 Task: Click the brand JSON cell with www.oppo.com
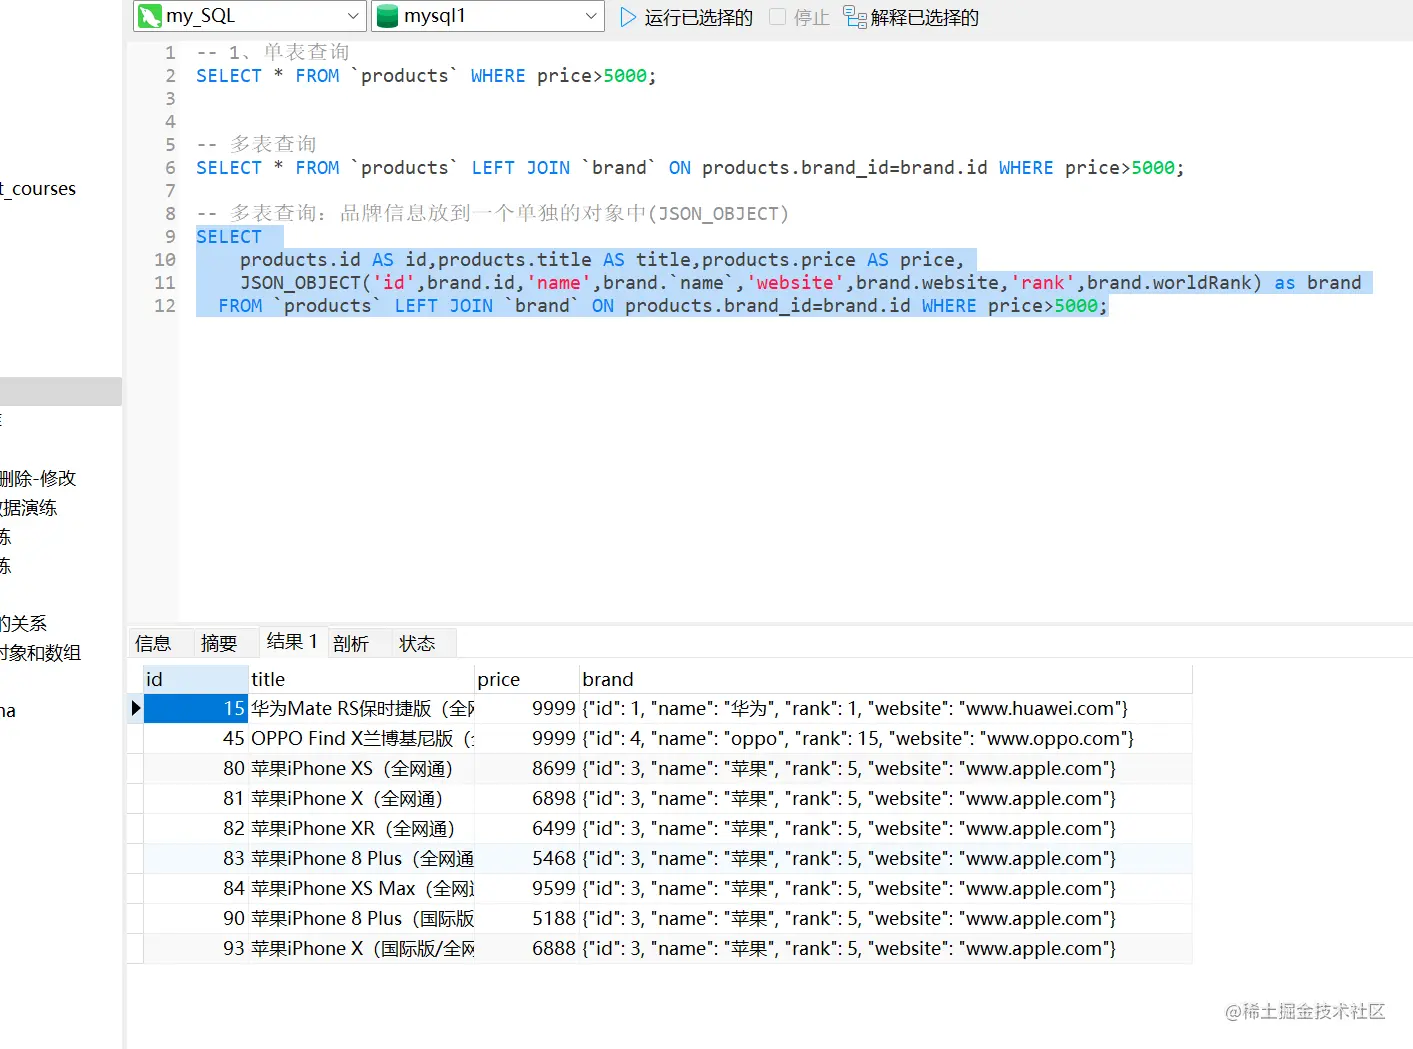pos(886,738)
